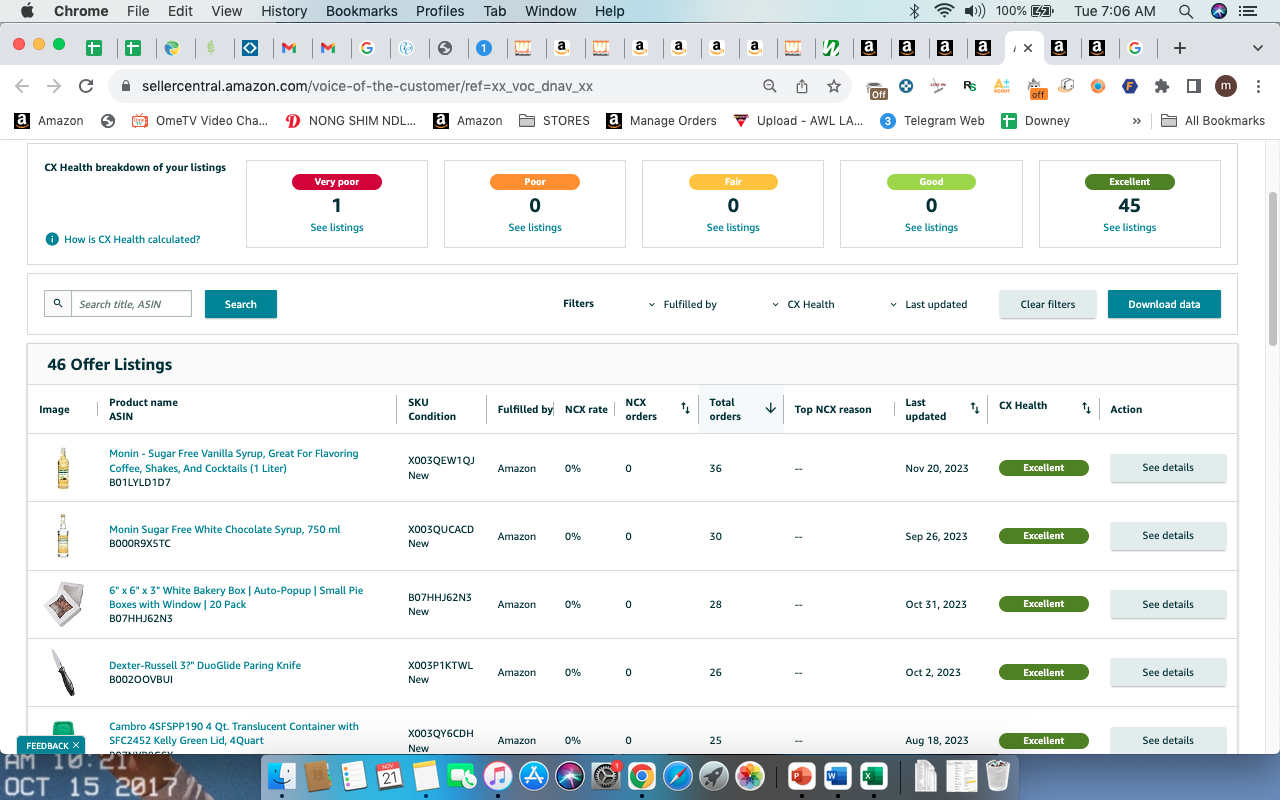Click the search magnifier icon beside ASIN field
The height and width of the screenshot is (800, 1280).
(58, 304)
